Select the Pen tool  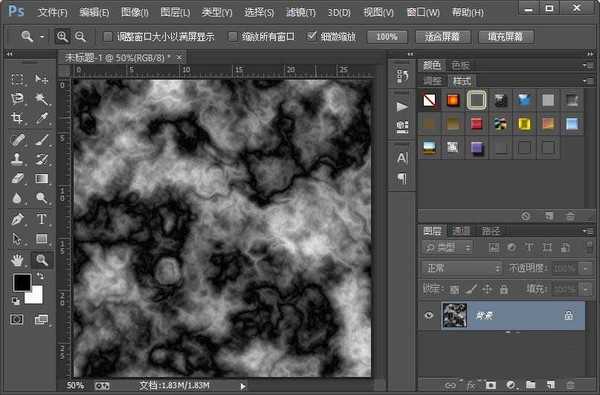click(17, 219)
